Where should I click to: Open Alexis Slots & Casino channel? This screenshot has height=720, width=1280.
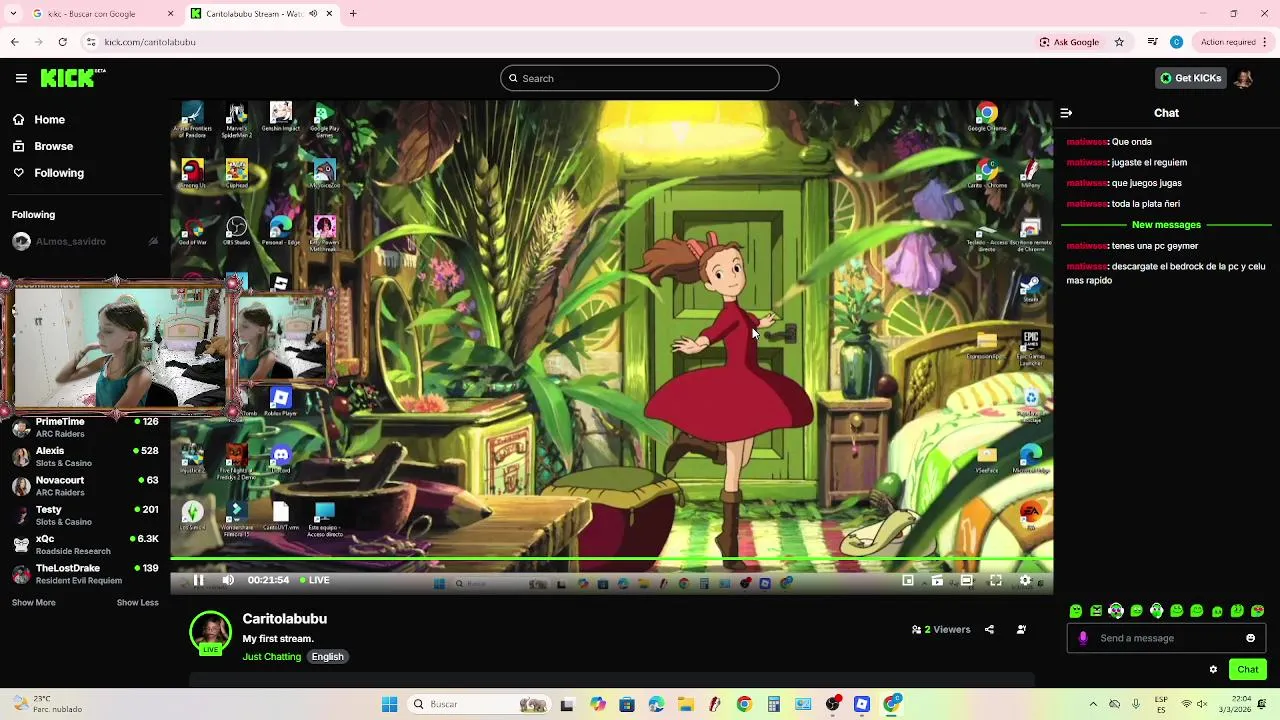(x=85, y=457)
